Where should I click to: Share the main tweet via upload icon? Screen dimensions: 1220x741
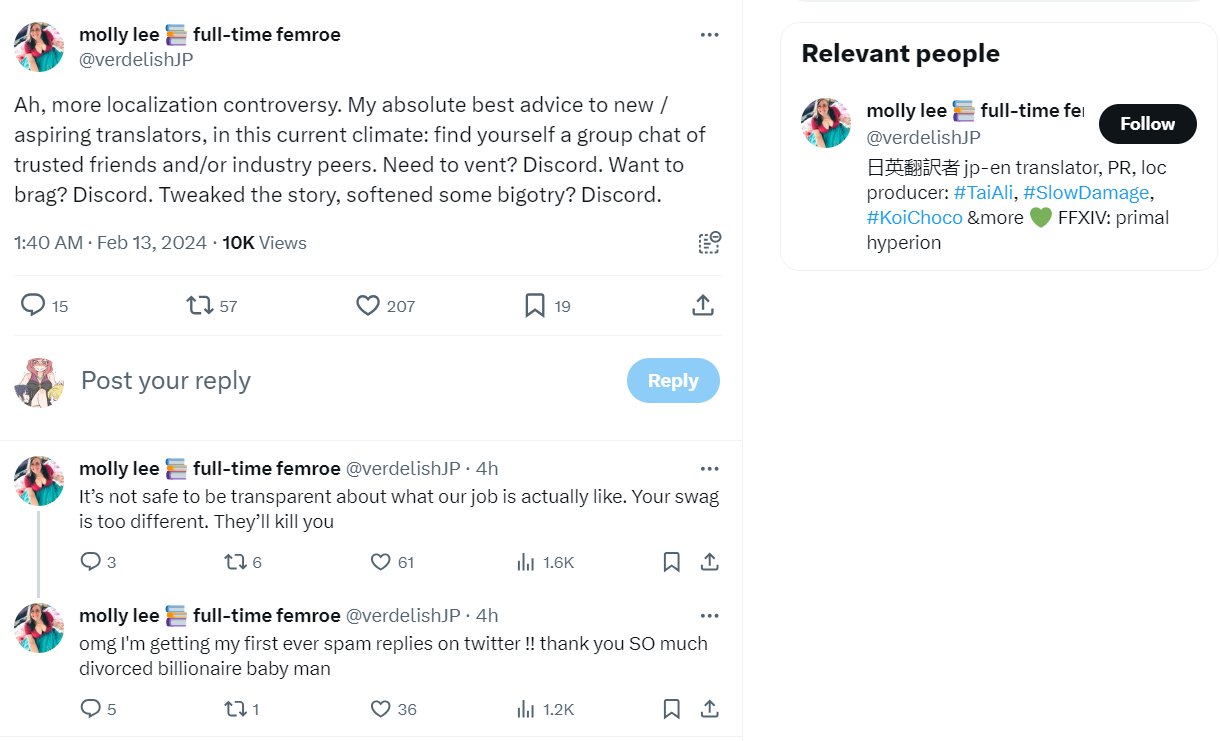(702, 305)
